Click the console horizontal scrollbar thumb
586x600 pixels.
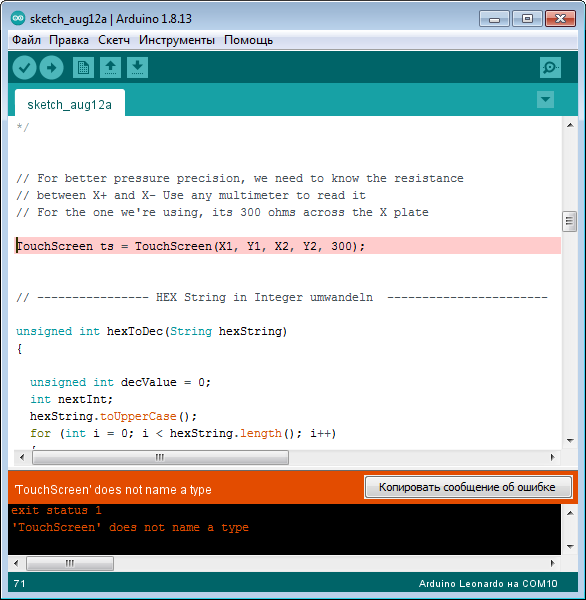pyautogui.click(x=70, y=563)
